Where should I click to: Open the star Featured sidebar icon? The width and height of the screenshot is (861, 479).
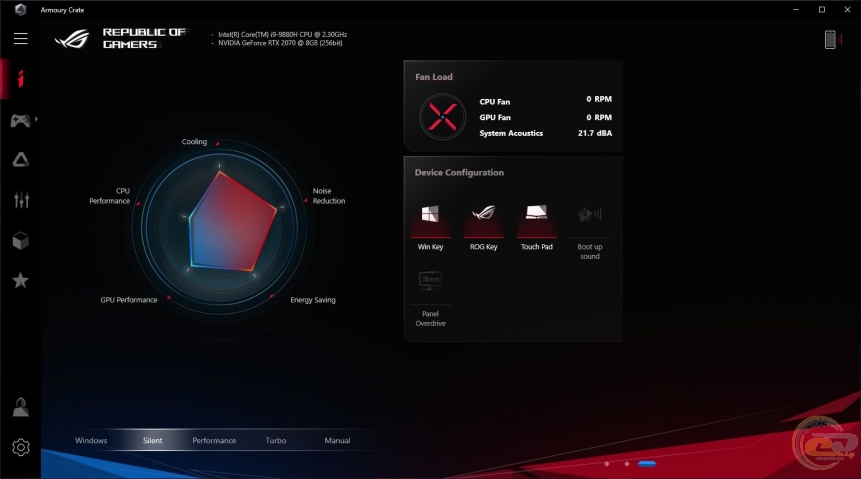pos(20,280)
